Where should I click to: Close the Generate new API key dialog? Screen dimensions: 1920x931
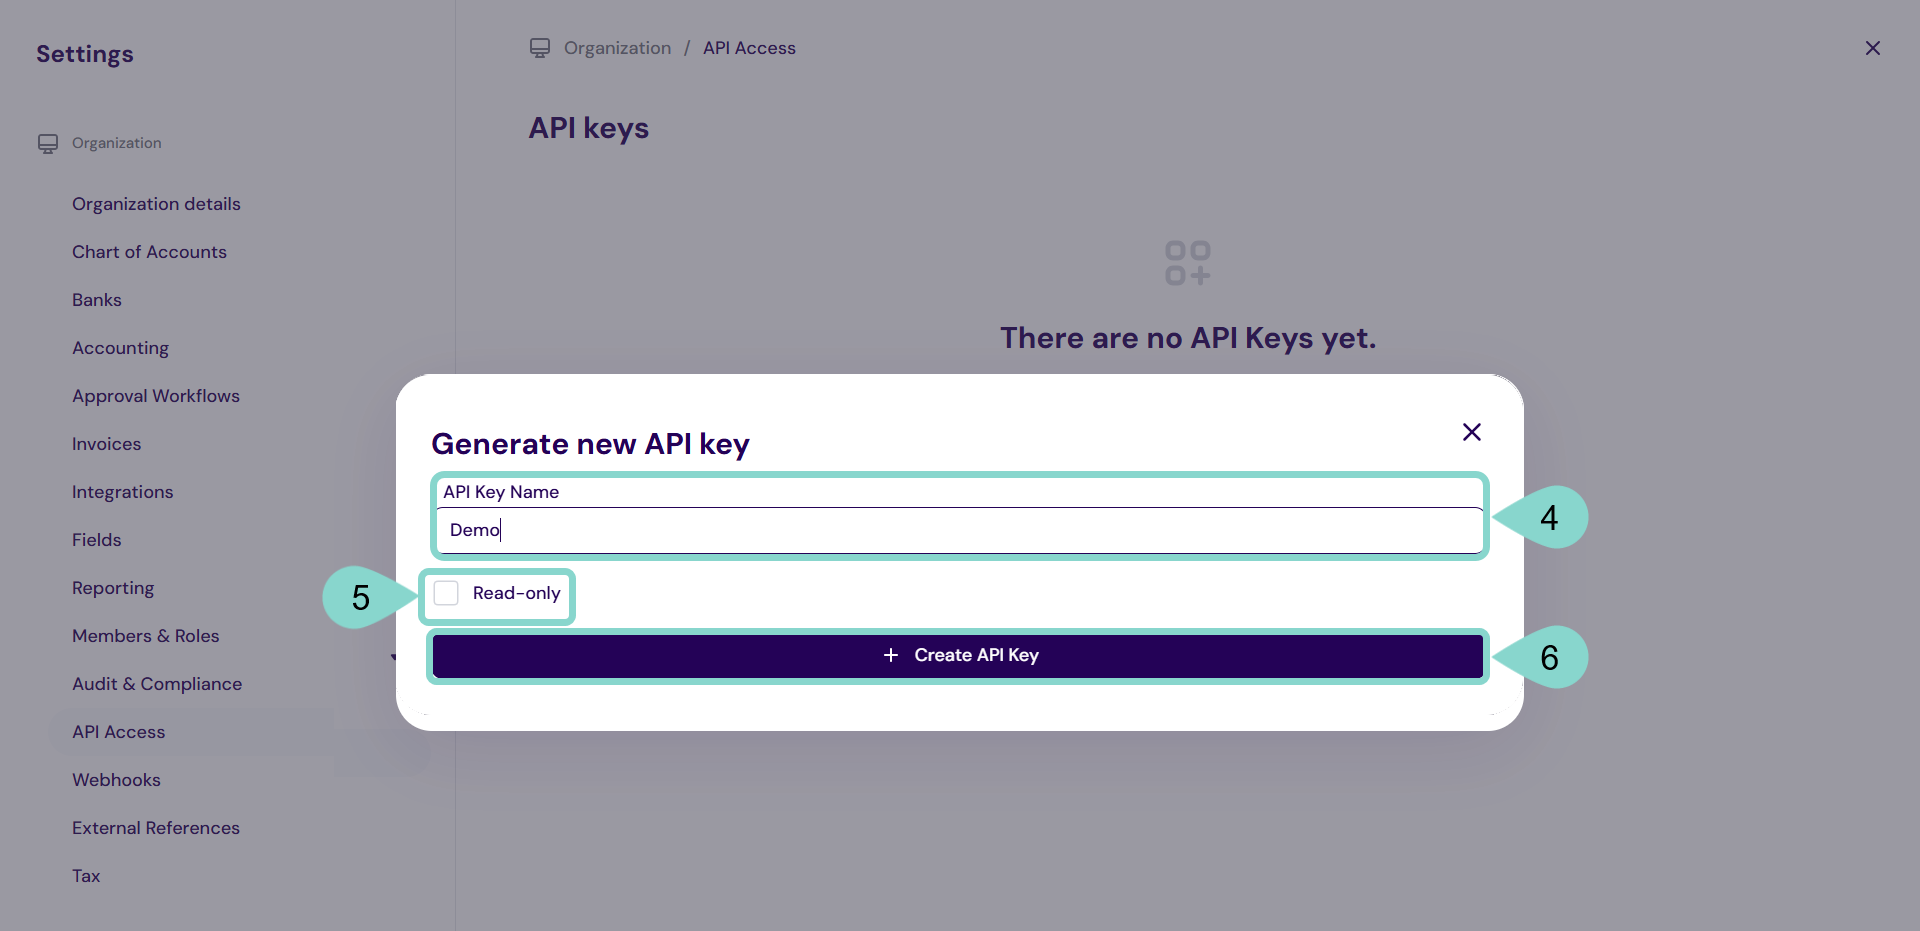coord(1471,432)
